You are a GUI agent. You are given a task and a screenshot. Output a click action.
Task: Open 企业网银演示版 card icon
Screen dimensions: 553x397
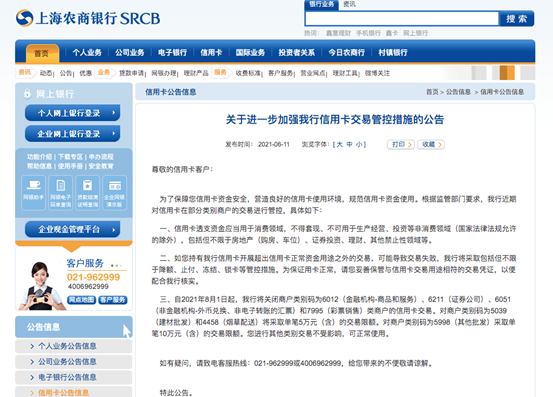point(115,193)
